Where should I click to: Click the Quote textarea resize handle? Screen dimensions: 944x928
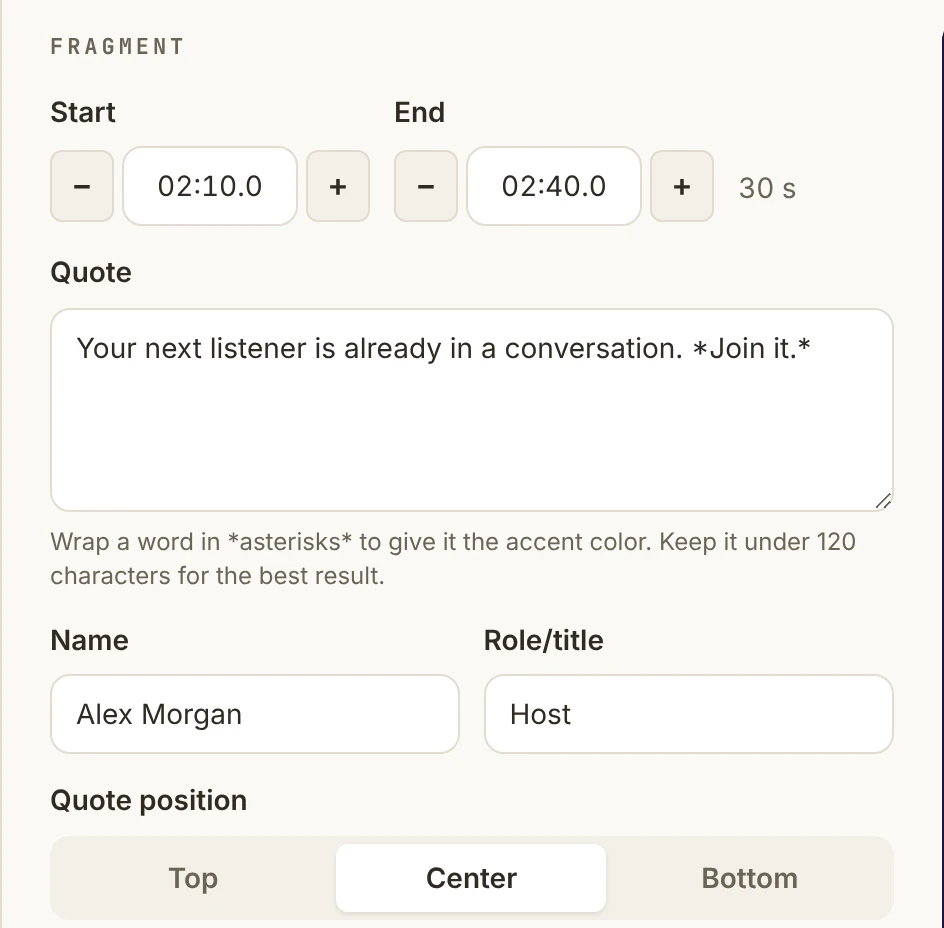click(883, 501)
